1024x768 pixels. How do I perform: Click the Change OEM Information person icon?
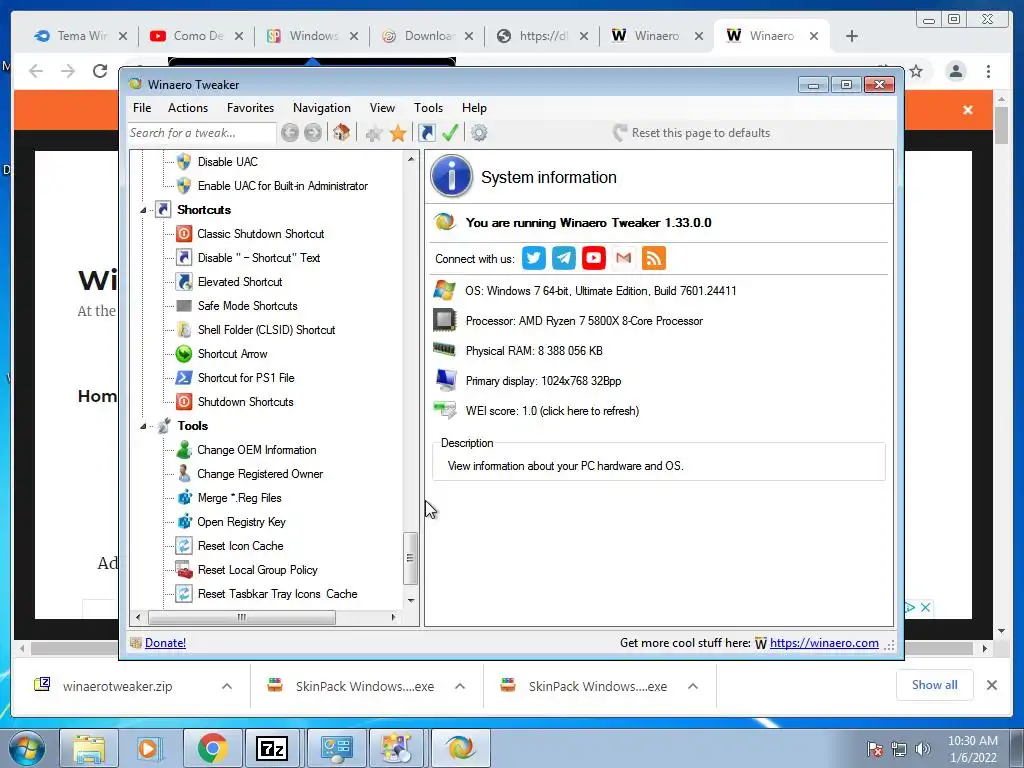(x=184, y=449)
